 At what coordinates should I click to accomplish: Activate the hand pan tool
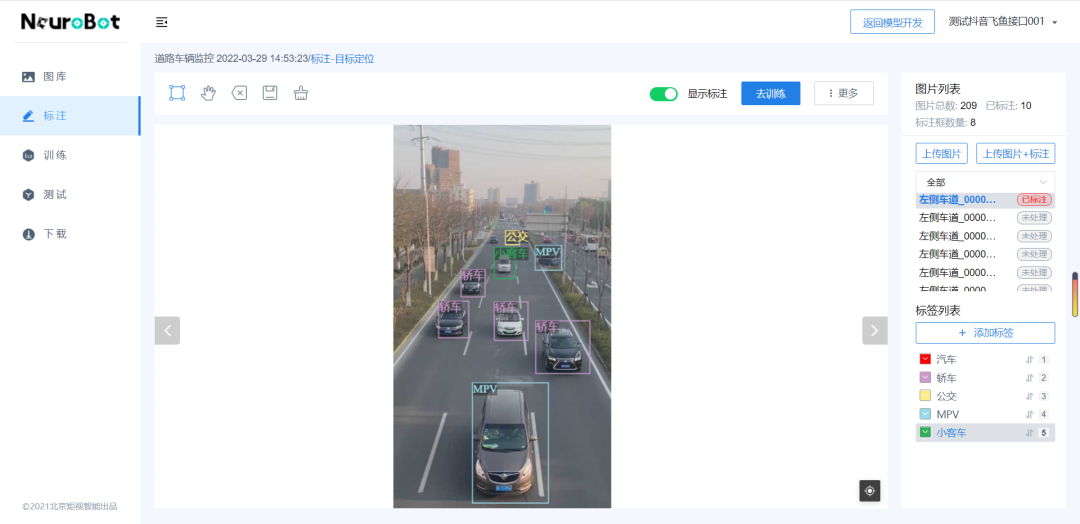click(x=208, y=93)
